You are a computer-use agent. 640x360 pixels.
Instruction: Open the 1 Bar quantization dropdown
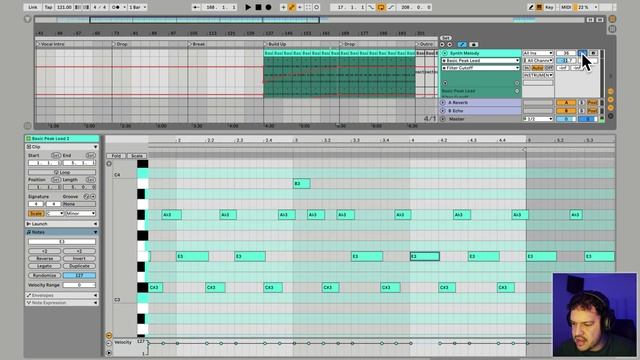click(138, 7)
